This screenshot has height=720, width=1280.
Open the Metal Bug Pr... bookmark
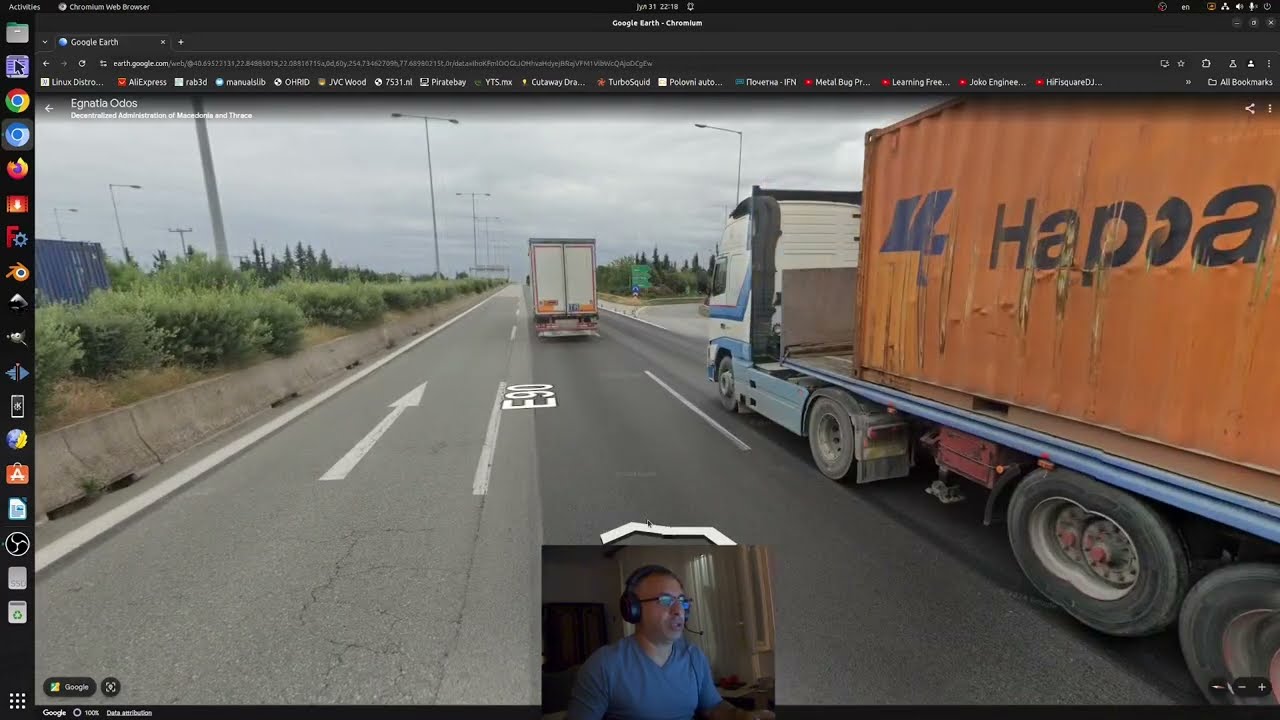[838, 82]
